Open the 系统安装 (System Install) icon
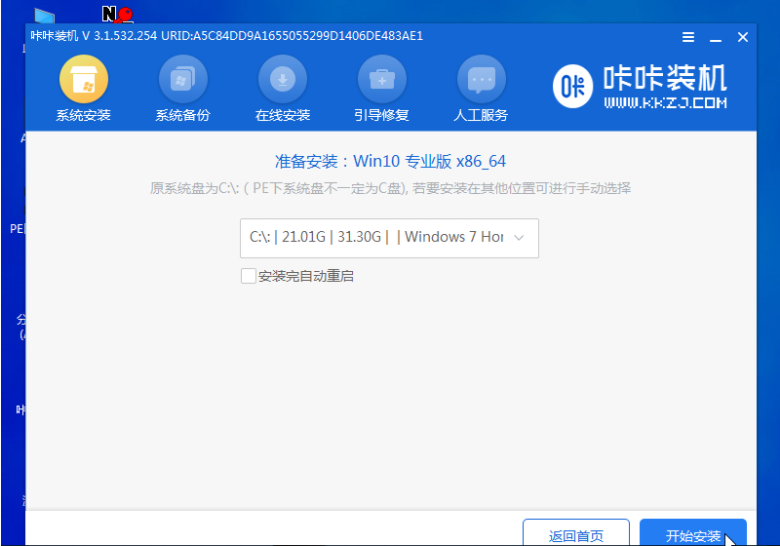This screenshot has height=546, width=780. point(83,79)
